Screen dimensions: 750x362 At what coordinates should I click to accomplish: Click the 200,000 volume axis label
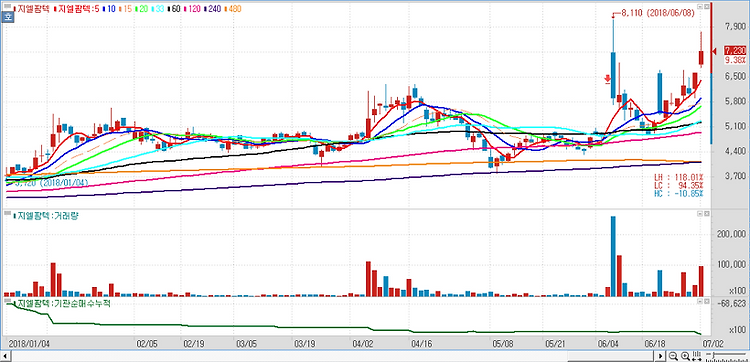(733, 234)
